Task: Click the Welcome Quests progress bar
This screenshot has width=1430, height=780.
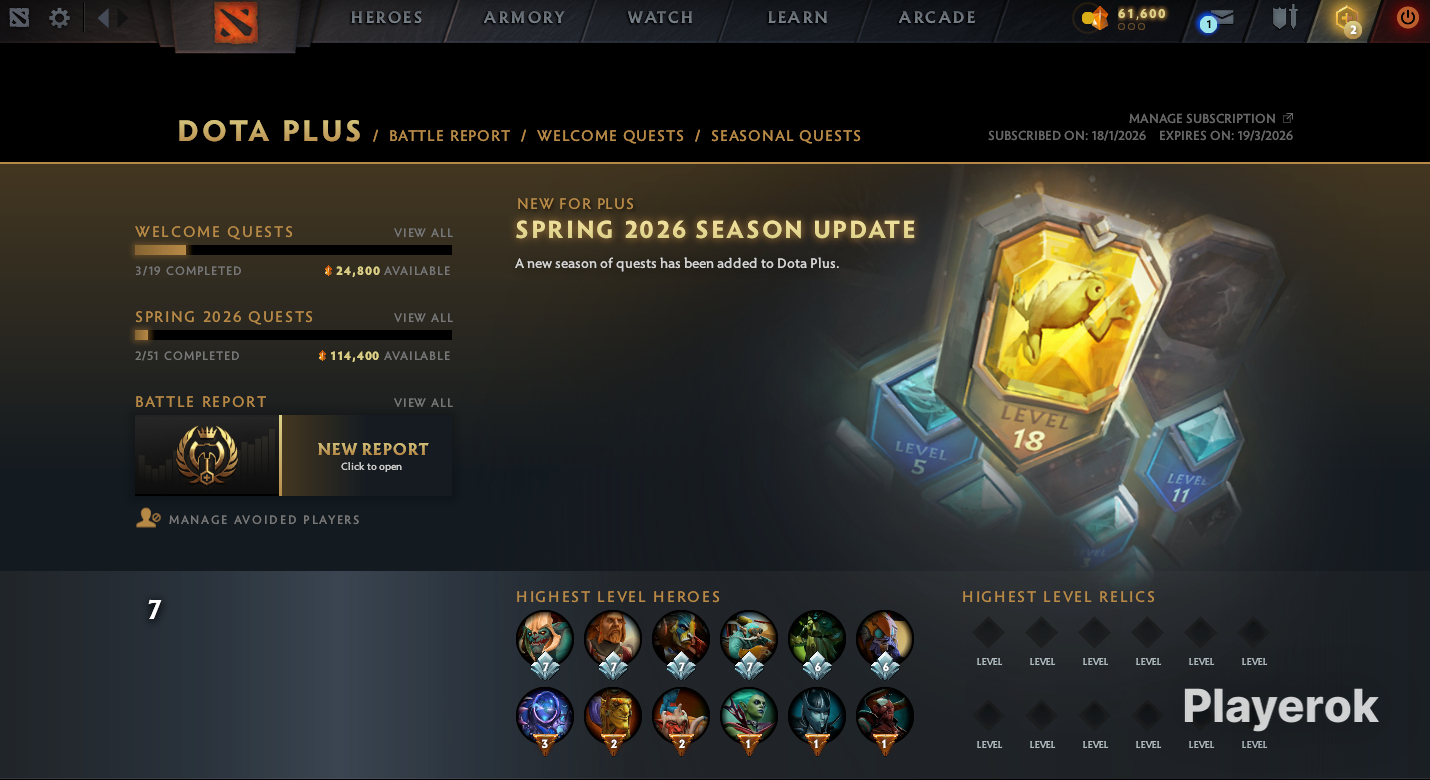Action: [x=293, y=250]
